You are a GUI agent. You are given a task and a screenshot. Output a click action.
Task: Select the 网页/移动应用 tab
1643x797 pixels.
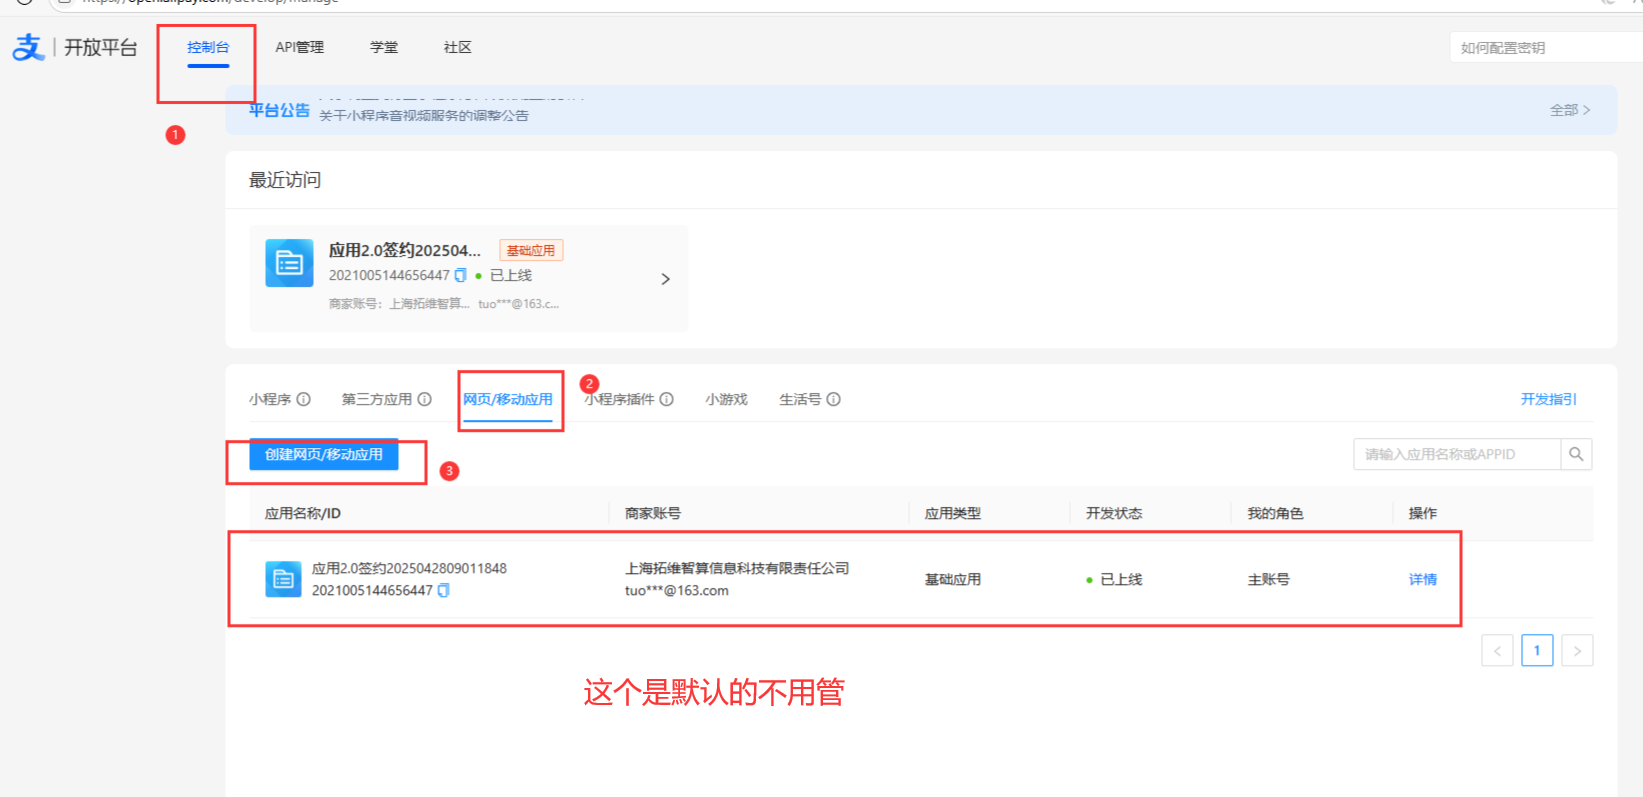[x=508, y=399]
